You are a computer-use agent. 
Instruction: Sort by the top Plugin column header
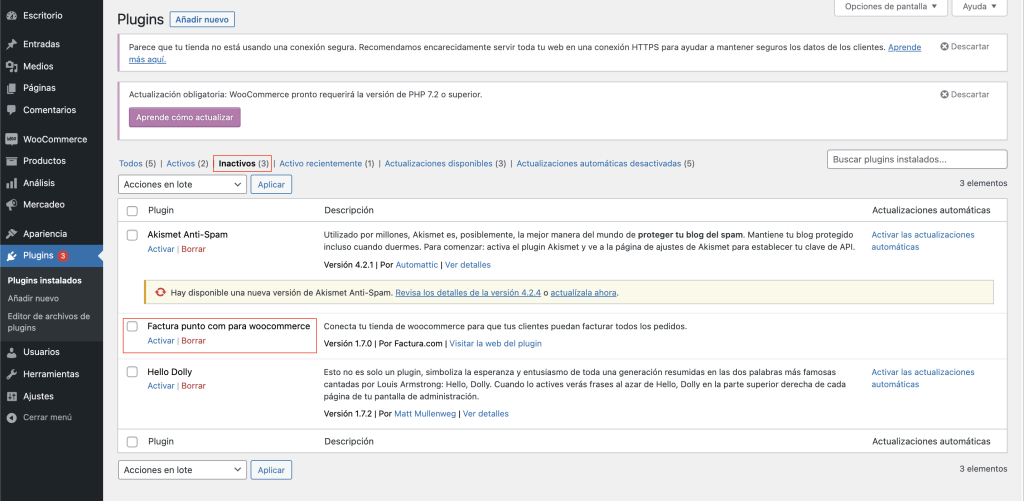tap(161, 211)
